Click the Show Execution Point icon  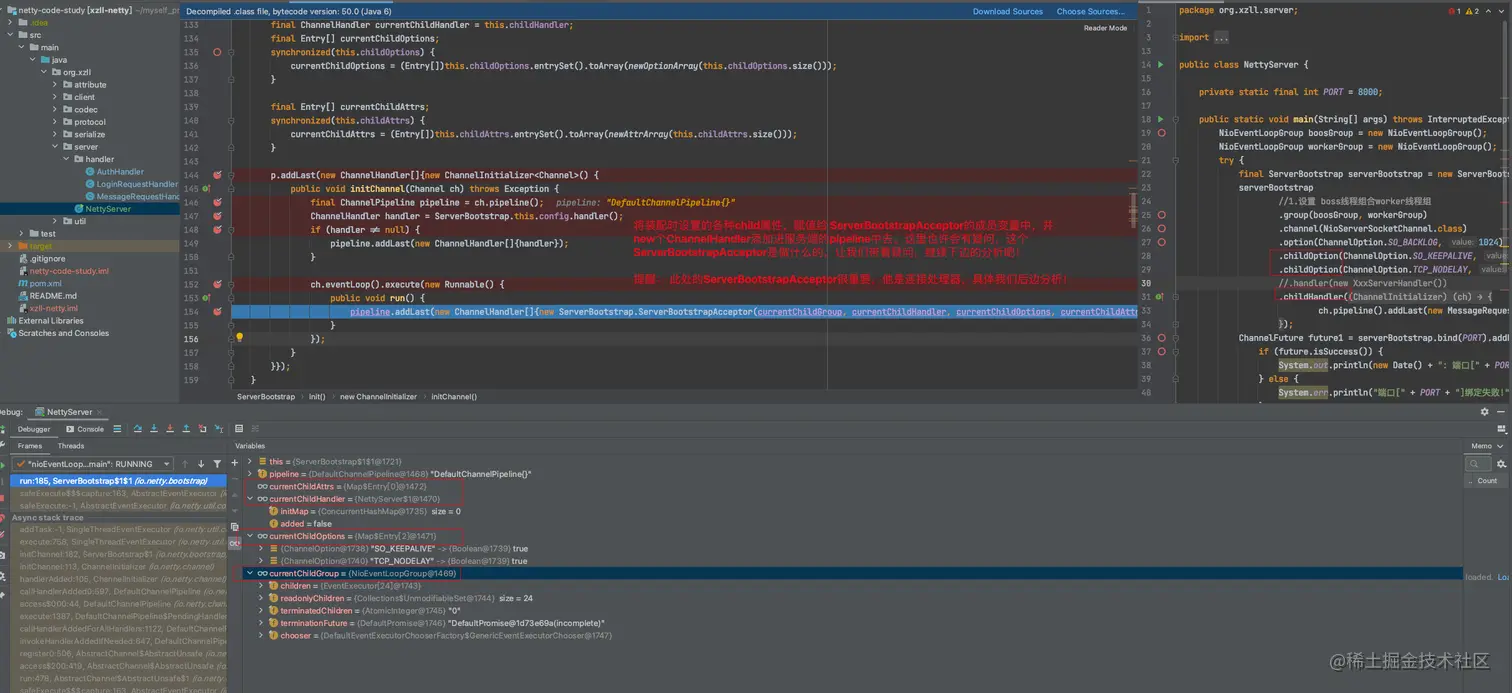[x=117, y=429]
